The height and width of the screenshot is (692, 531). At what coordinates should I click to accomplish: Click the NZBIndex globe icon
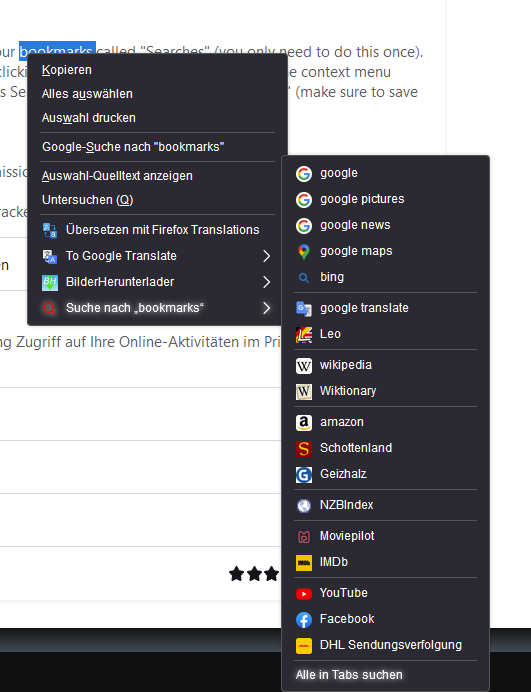pyautogui.click(x=304, y=505)
